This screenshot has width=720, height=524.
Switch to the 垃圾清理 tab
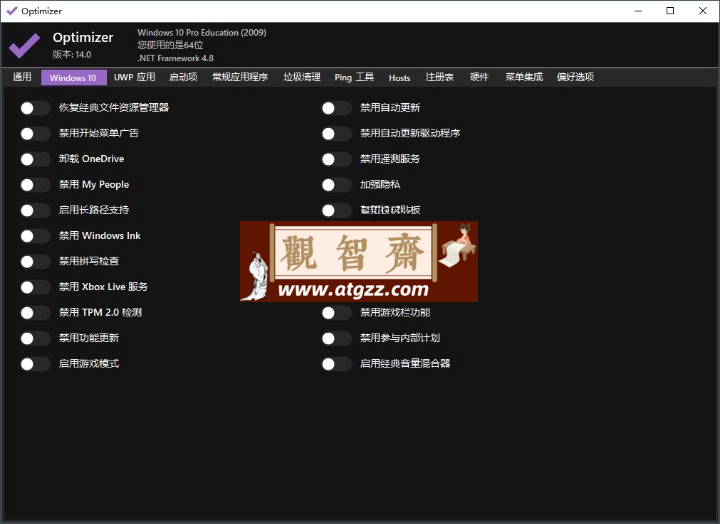tap(302, 77)
